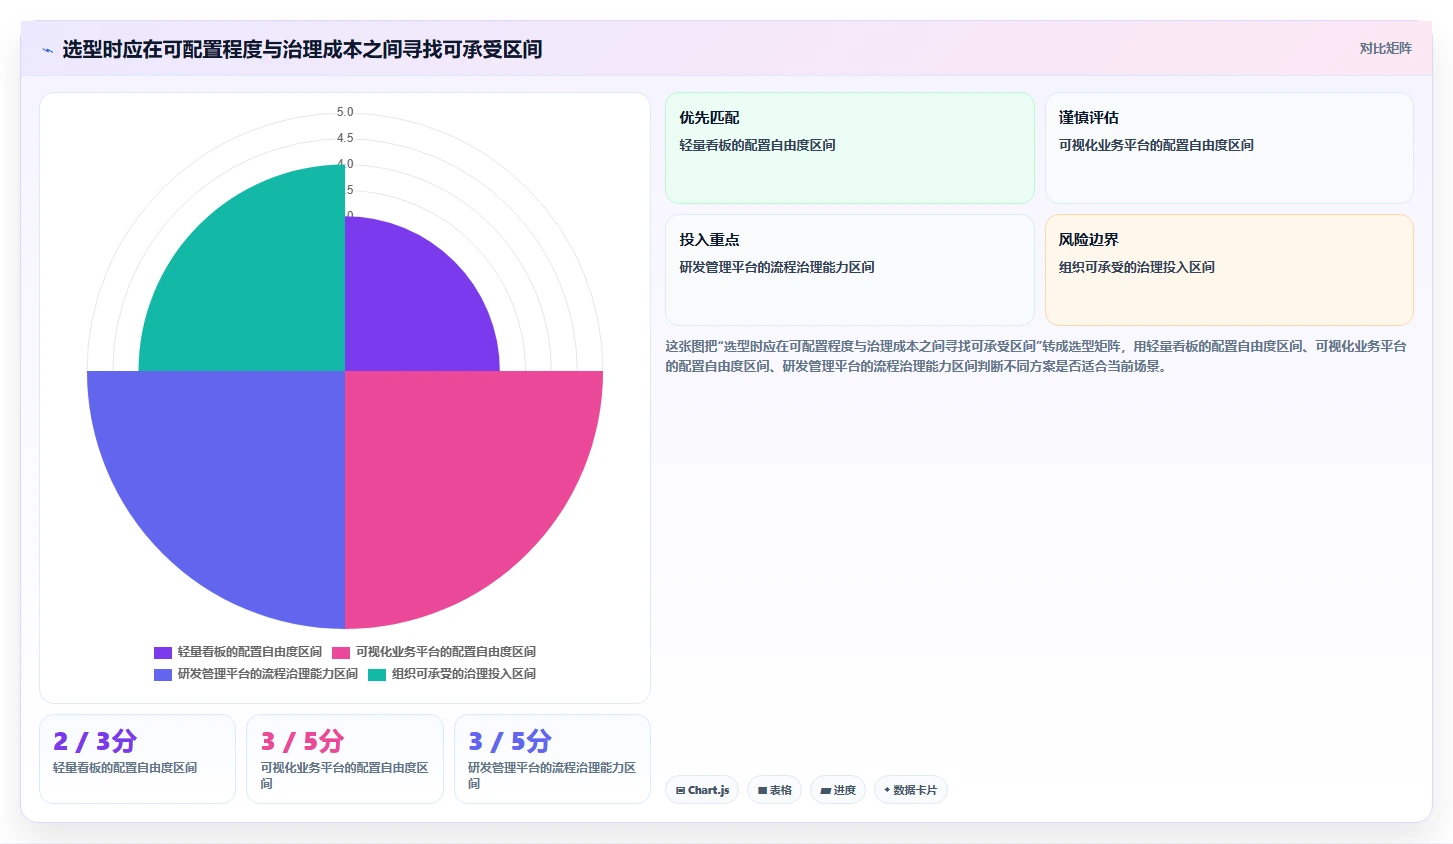
Task: Select the 谨慎评估 card
Action: (x=1229, y=148)
